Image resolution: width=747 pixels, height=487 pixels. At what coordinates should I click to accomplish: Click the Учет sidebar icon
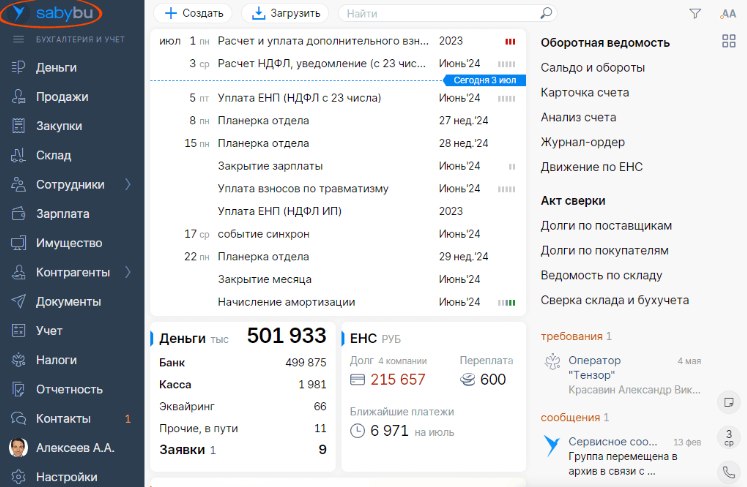[x=18, y=331]
